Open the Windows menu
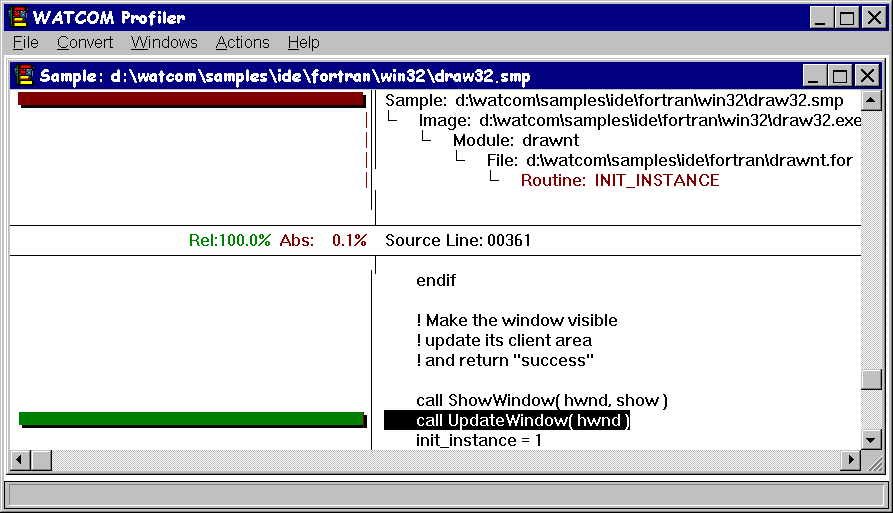Screen dimensions: 893x513 point(164,42)
